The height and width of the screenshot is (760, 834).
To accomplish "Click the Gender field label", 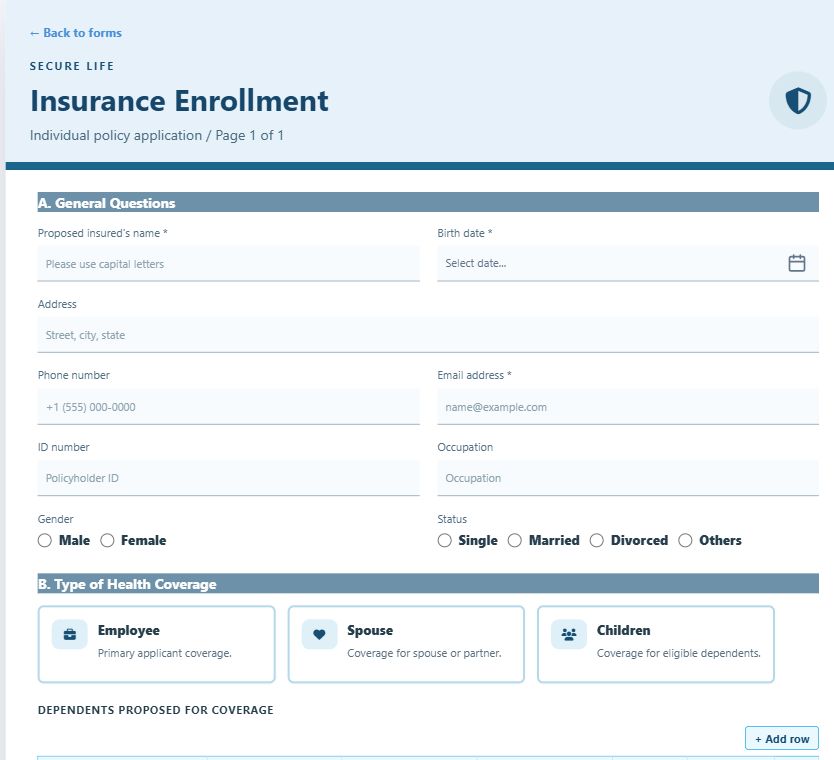I will [55, 519].
